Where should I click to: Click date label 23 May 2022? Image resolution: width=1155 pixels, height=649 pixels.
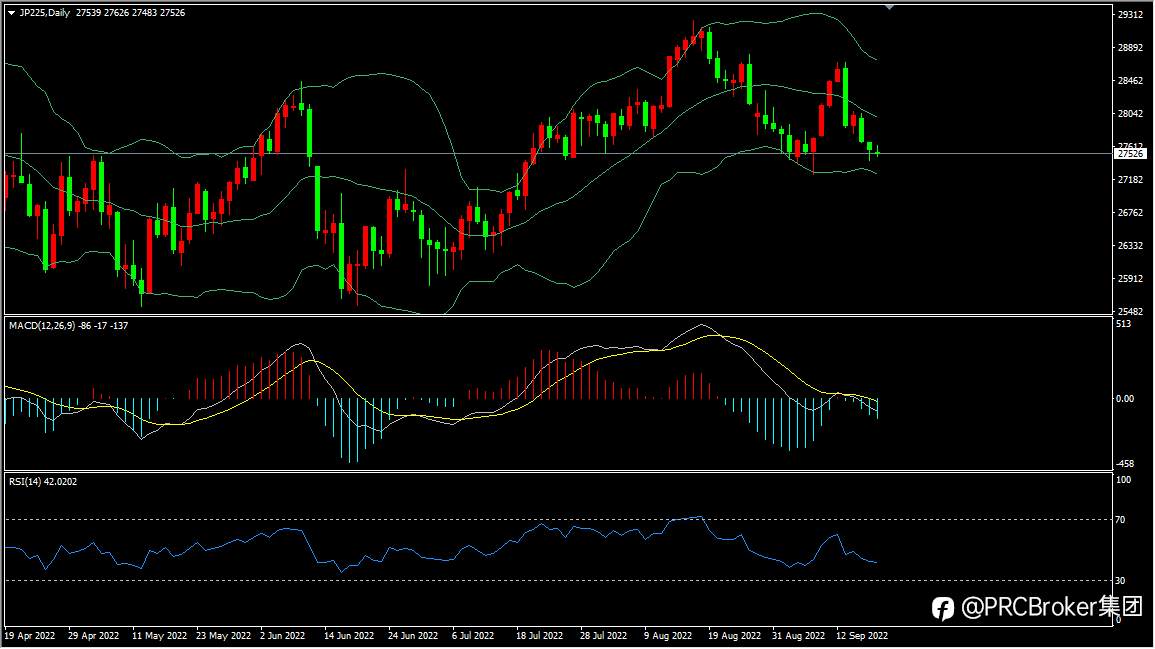[x=223, y=636]
